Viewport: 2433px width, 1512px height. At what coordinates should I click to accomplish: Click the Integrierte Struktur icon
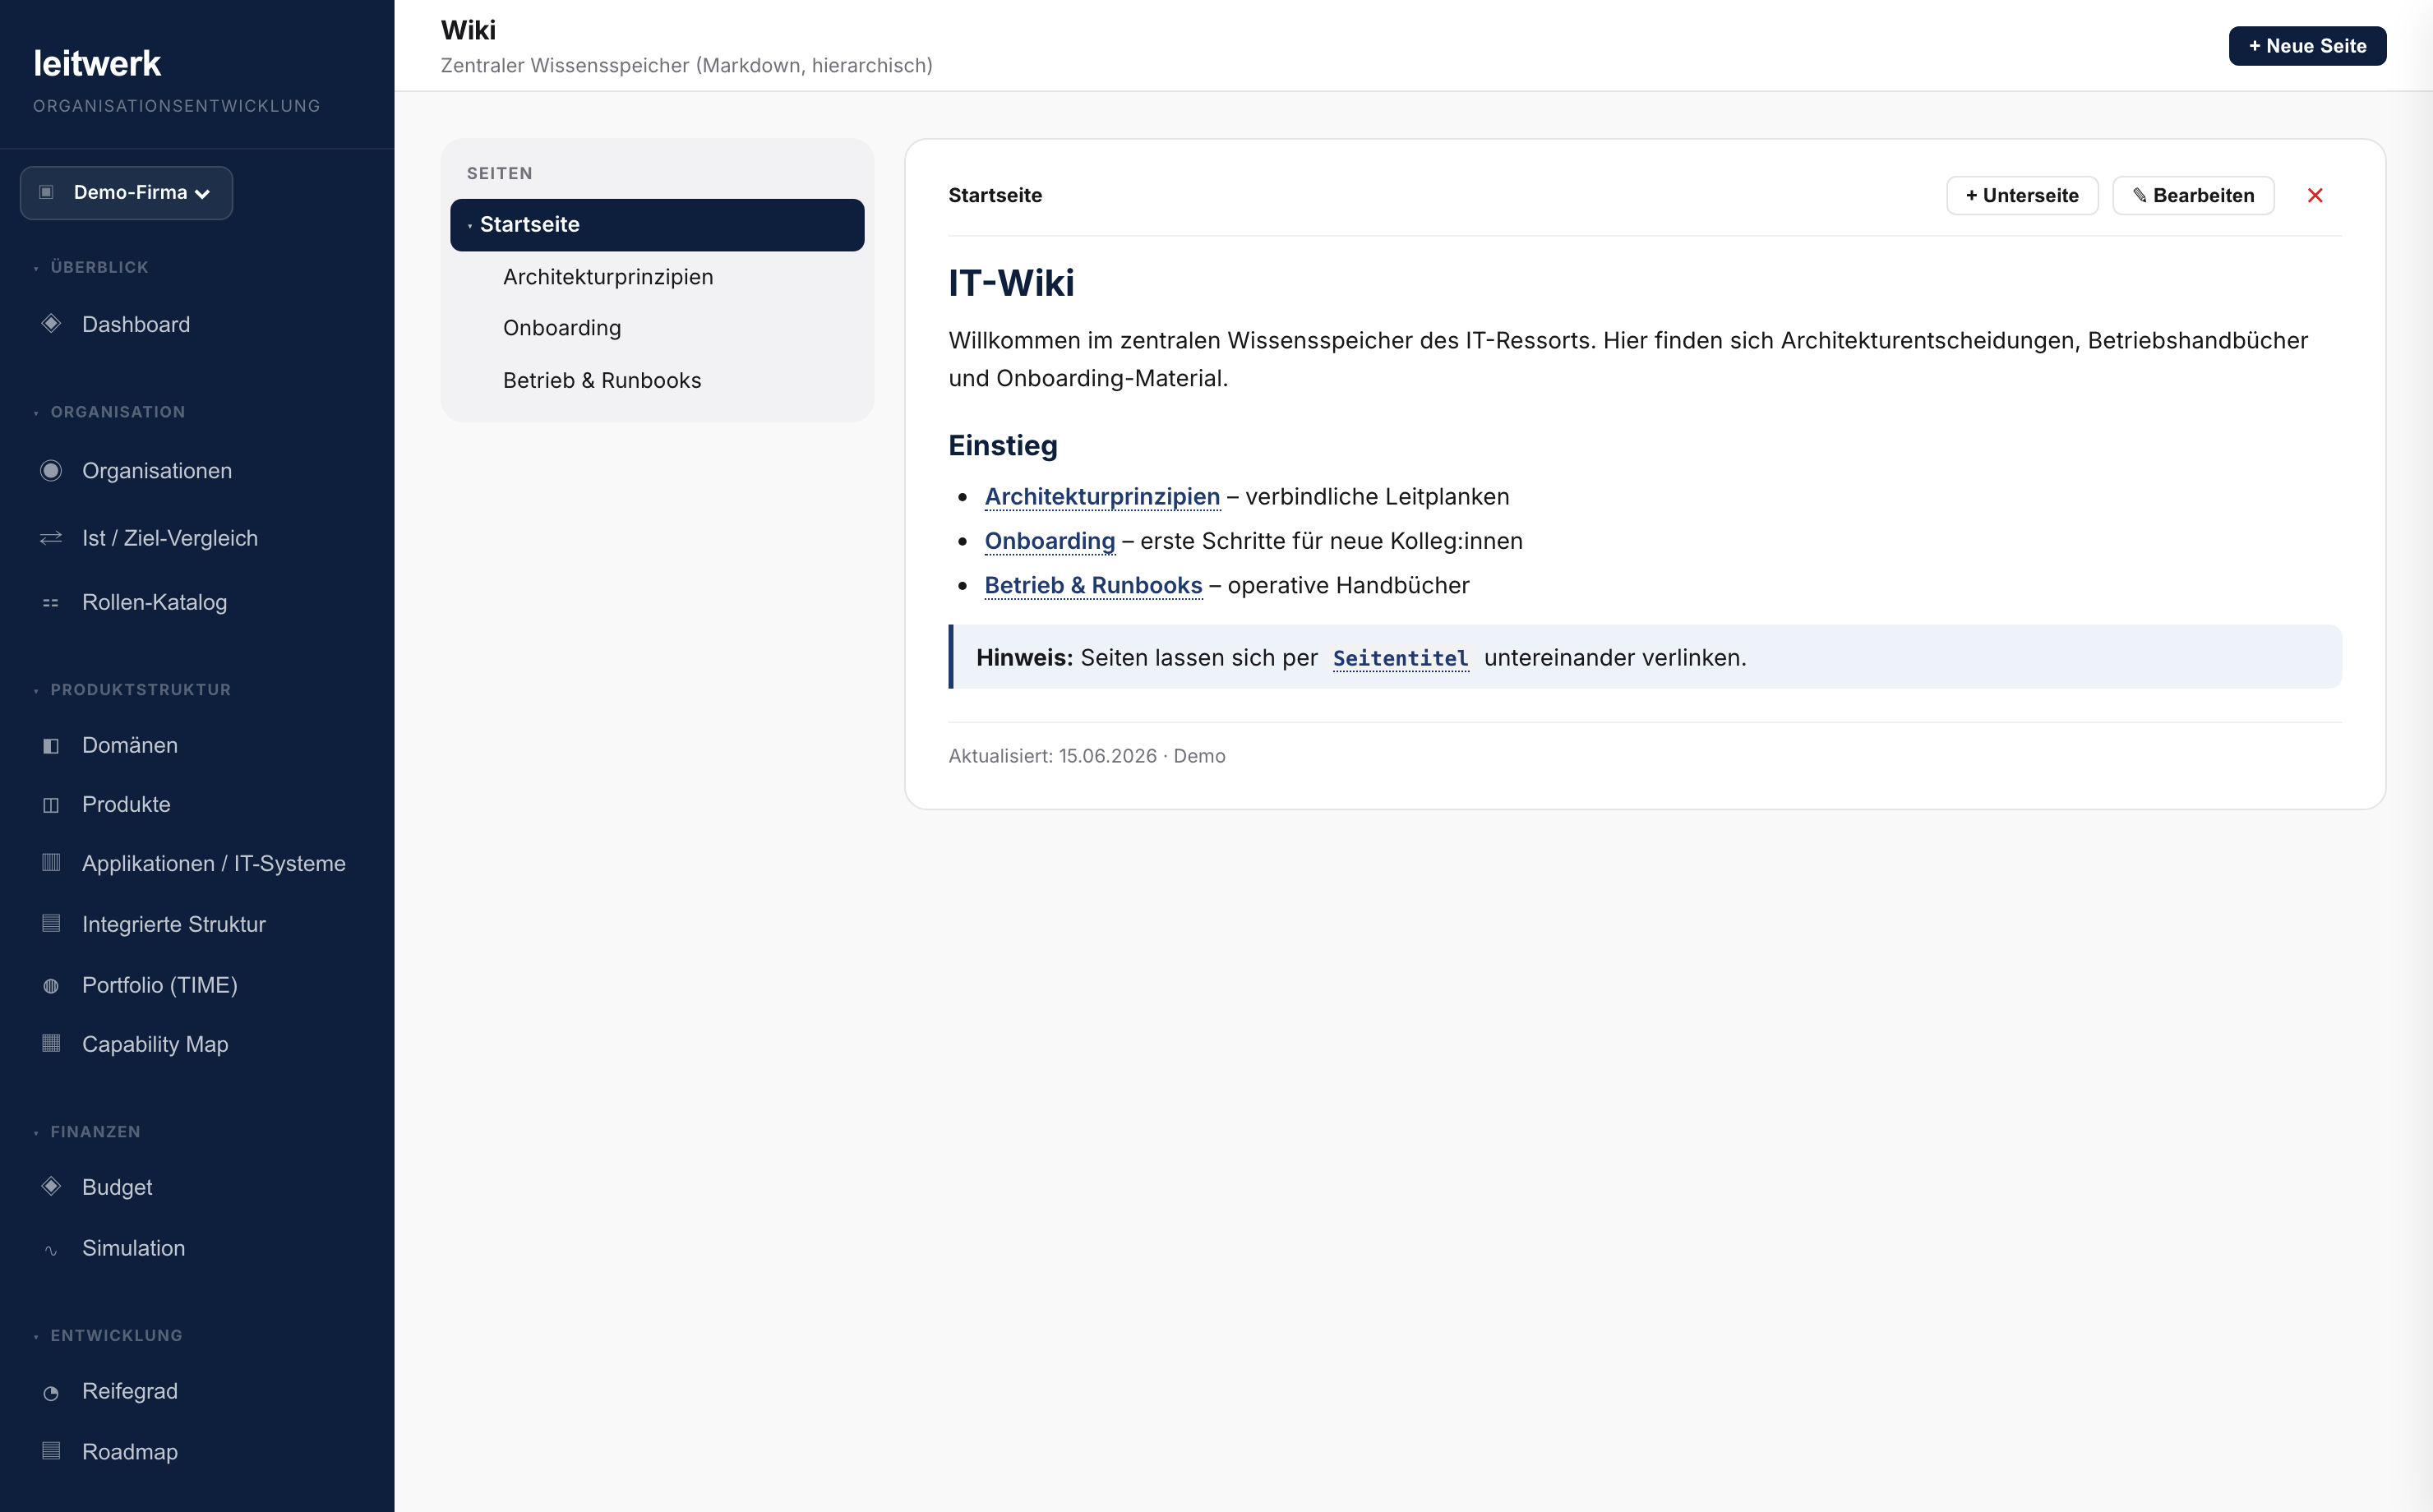51,924
